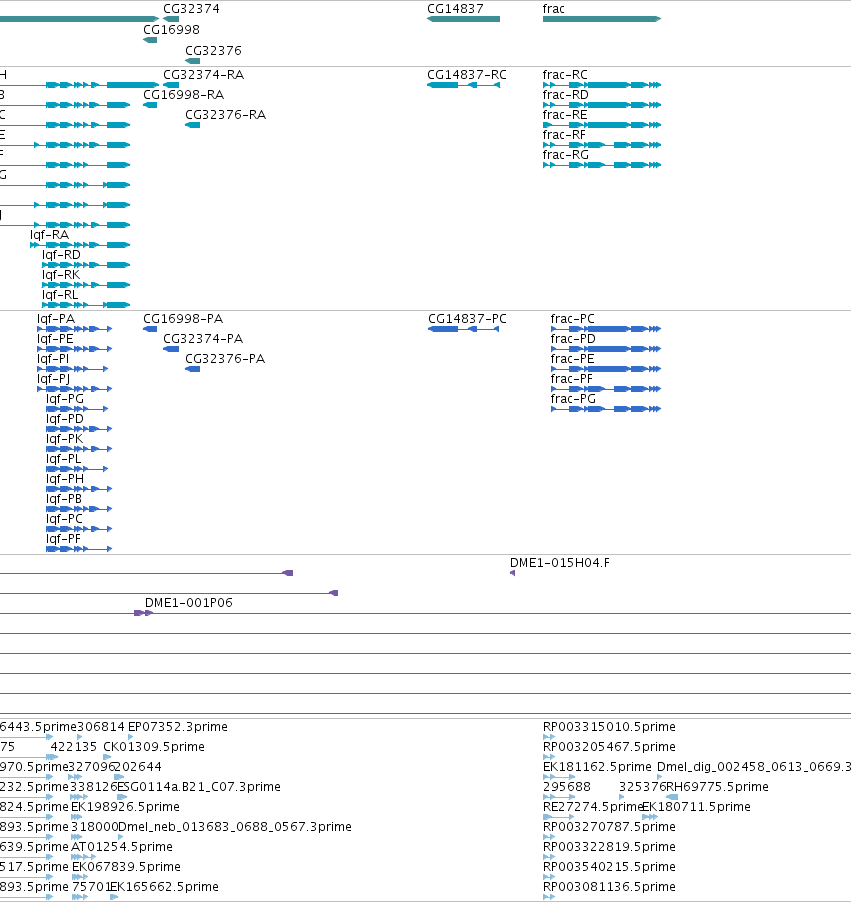Select the 295688 EST label
The image size is (851, 902).
coord(567,786)
